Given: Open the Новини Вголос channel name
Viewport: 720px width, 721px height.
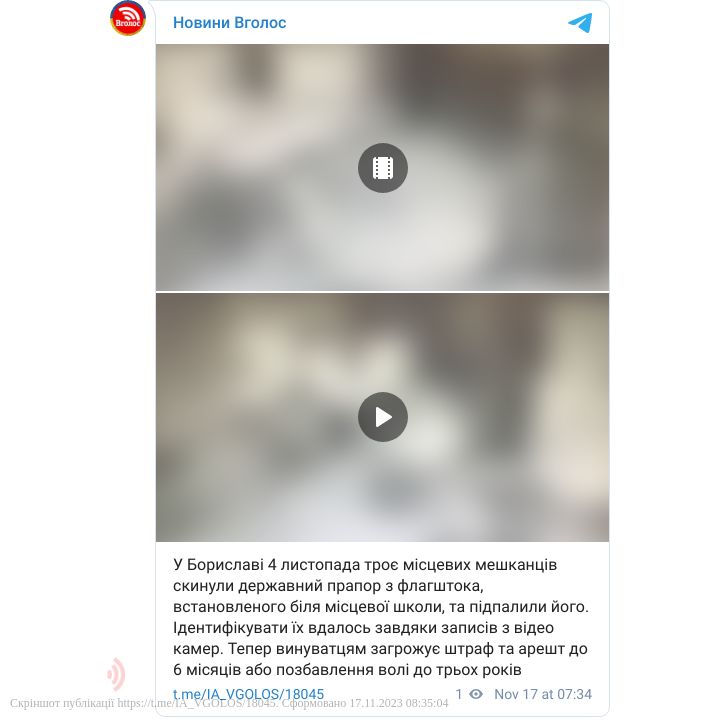Looking at the screenshot, I should click(229, 23).
